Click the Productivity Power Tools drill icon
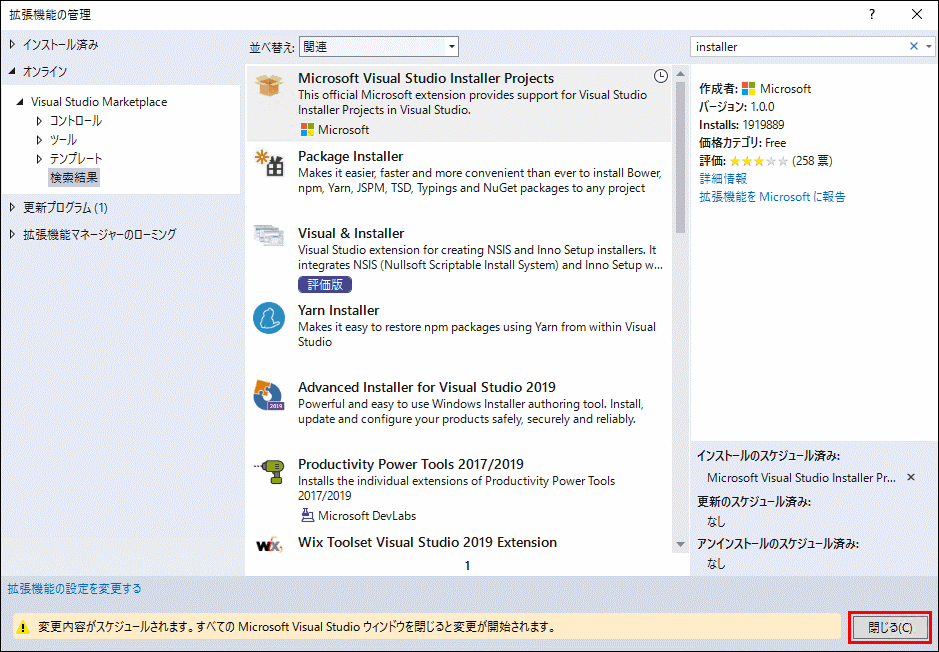Screen dimensions: 939x652 pyautogui.click(x=269, y=471)
